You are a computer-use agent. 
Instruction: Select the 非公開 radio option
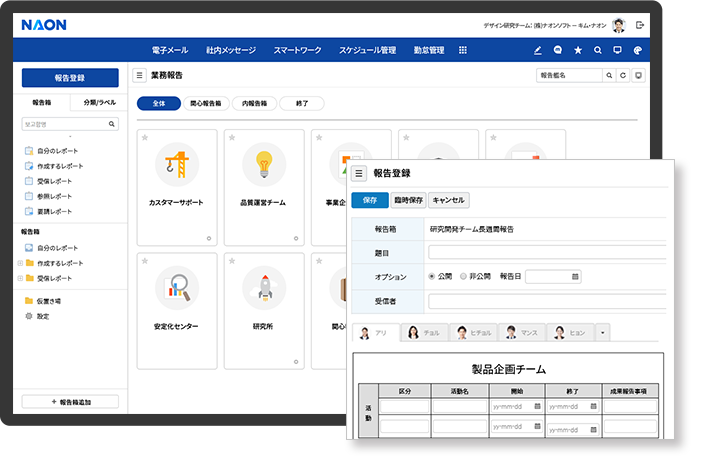(464, 276)
